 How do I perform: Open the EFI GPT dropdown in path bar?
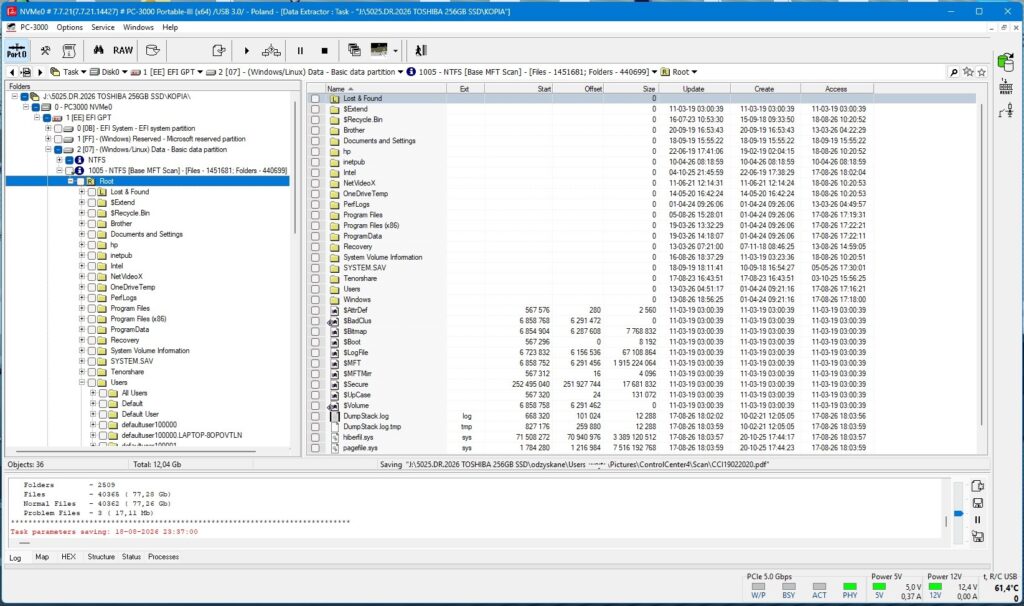[200, 72]
